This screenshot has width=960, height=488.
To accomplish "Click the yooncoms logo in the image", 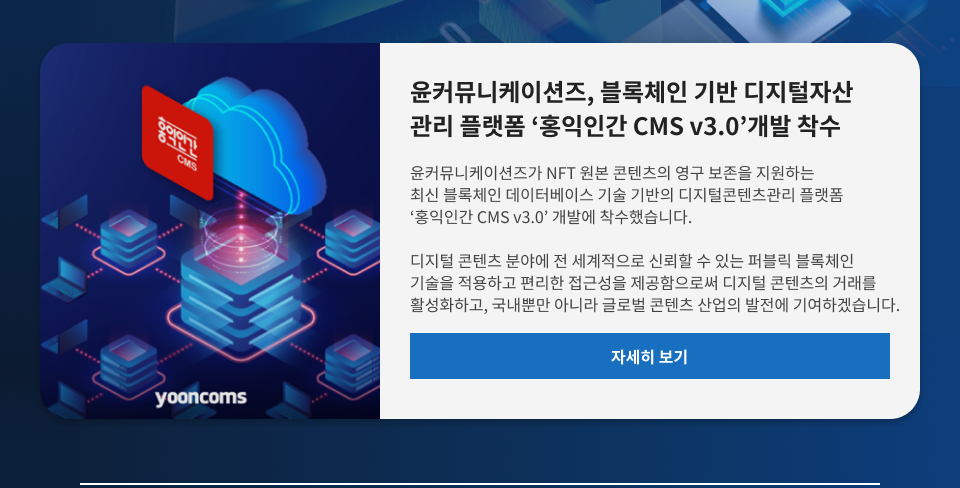I will pos(201,398).
